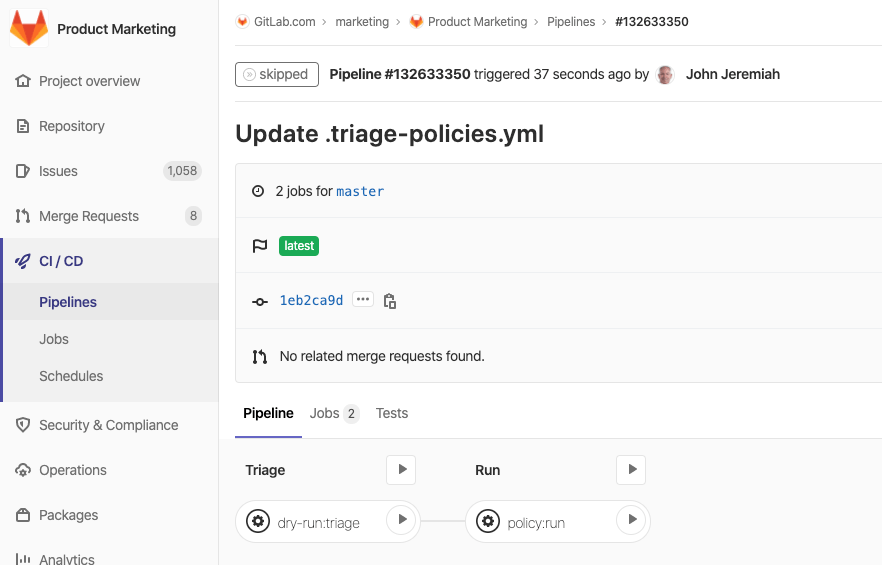Expand the commit details ellipsis button

[x=362, y=300]
